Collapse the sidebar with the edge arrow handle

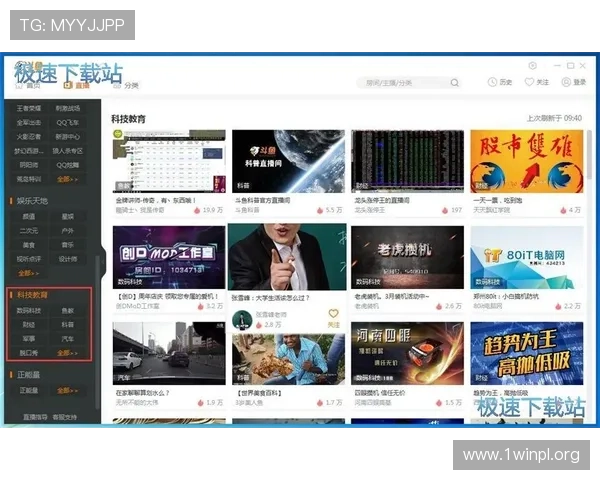pyautogui.click(x=103, y=264)
